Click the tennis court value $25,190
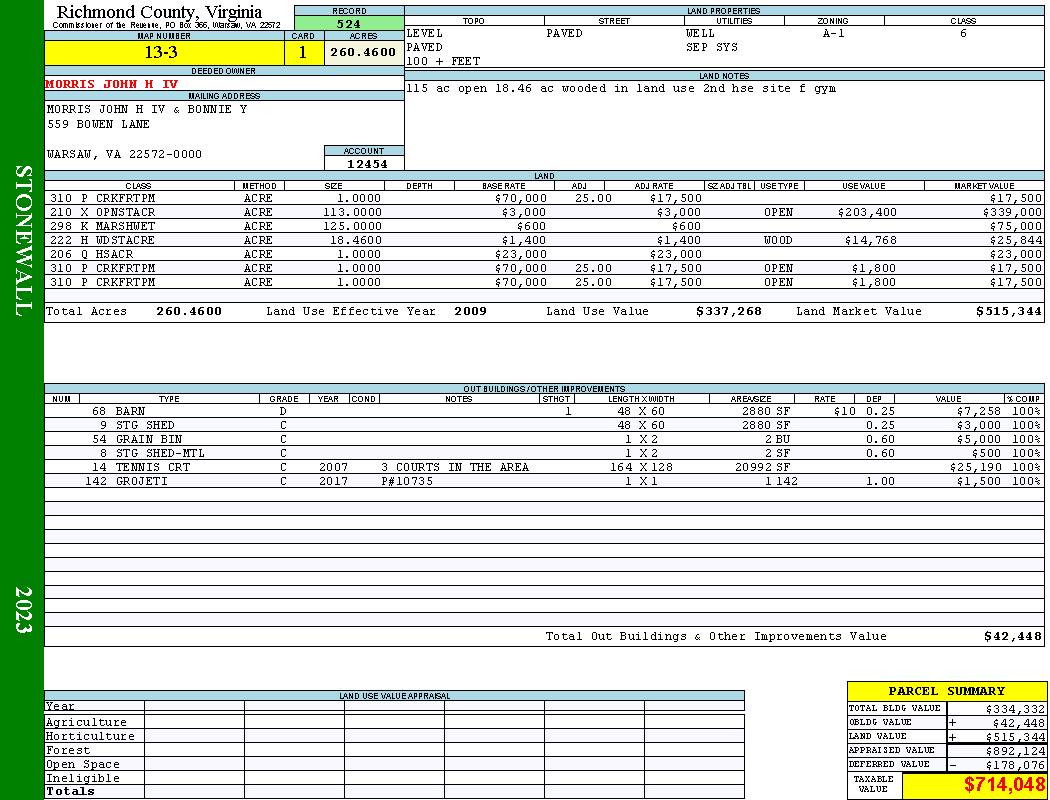Viewport: 1050px width, 800px height. click(975, 467)
